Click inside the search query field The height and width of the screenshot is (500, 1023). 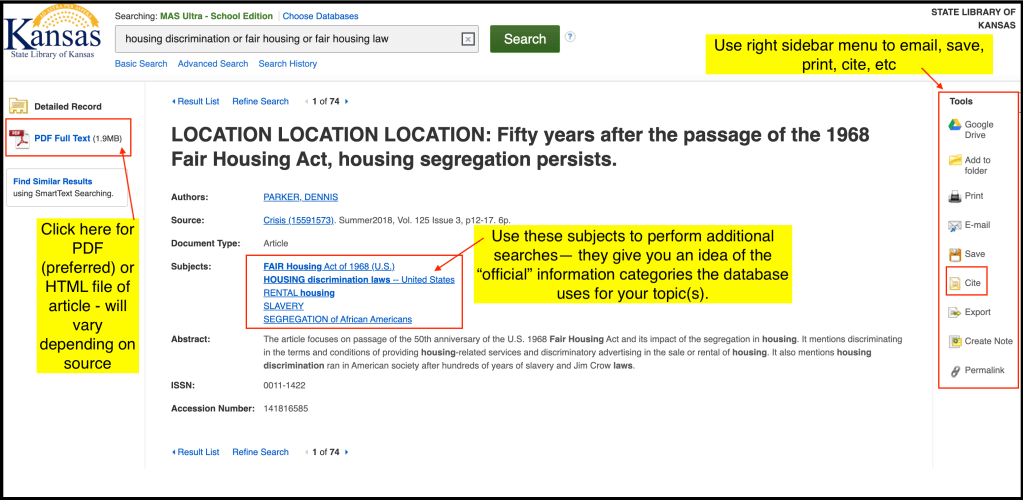285,39
